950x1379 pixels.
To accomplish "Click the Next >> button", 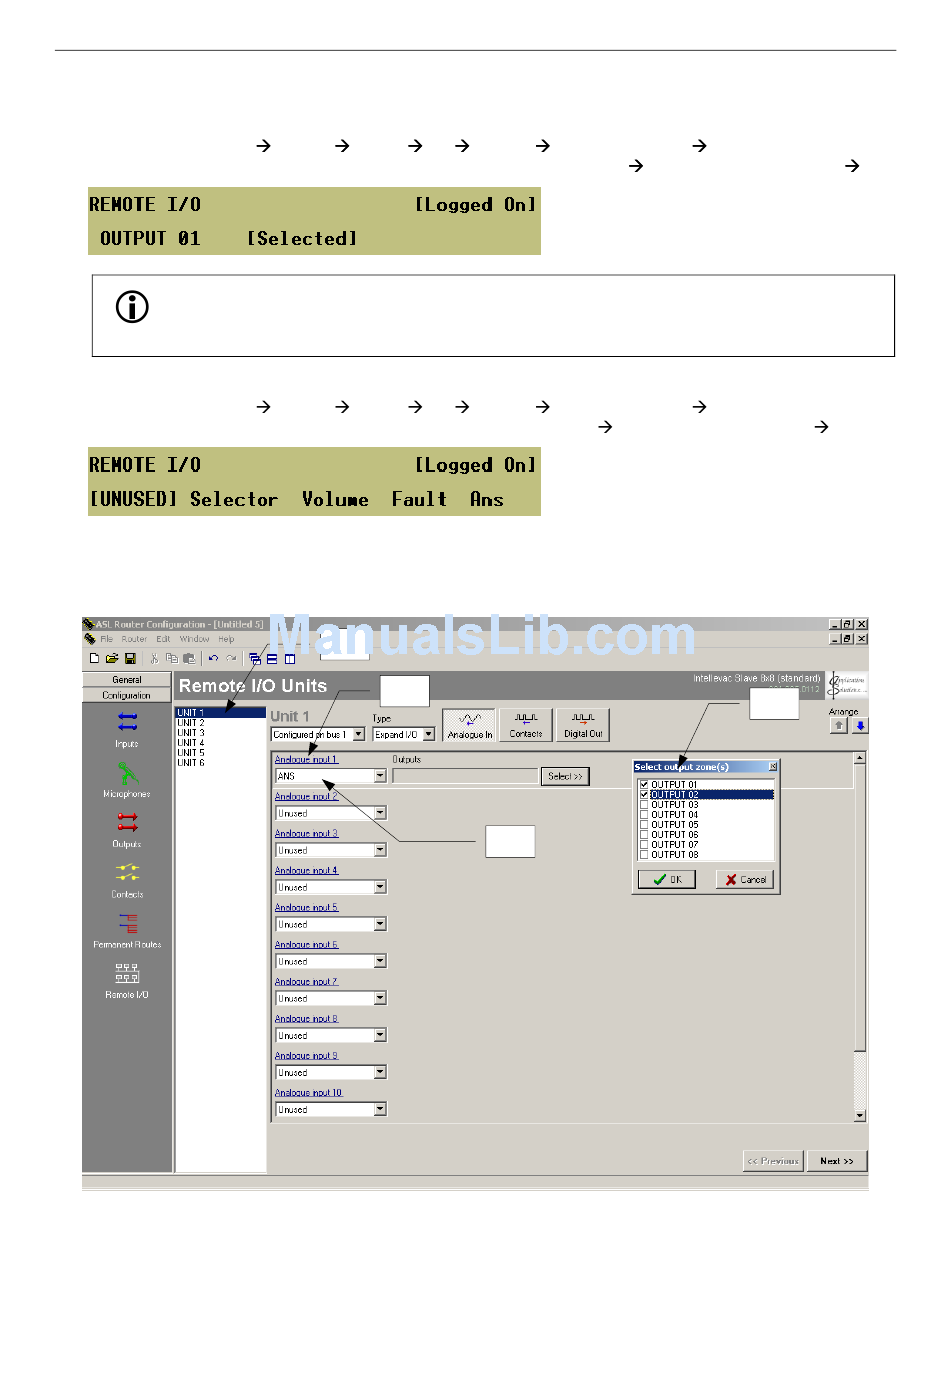I will pyautogui.click(x=837, y=1161).
